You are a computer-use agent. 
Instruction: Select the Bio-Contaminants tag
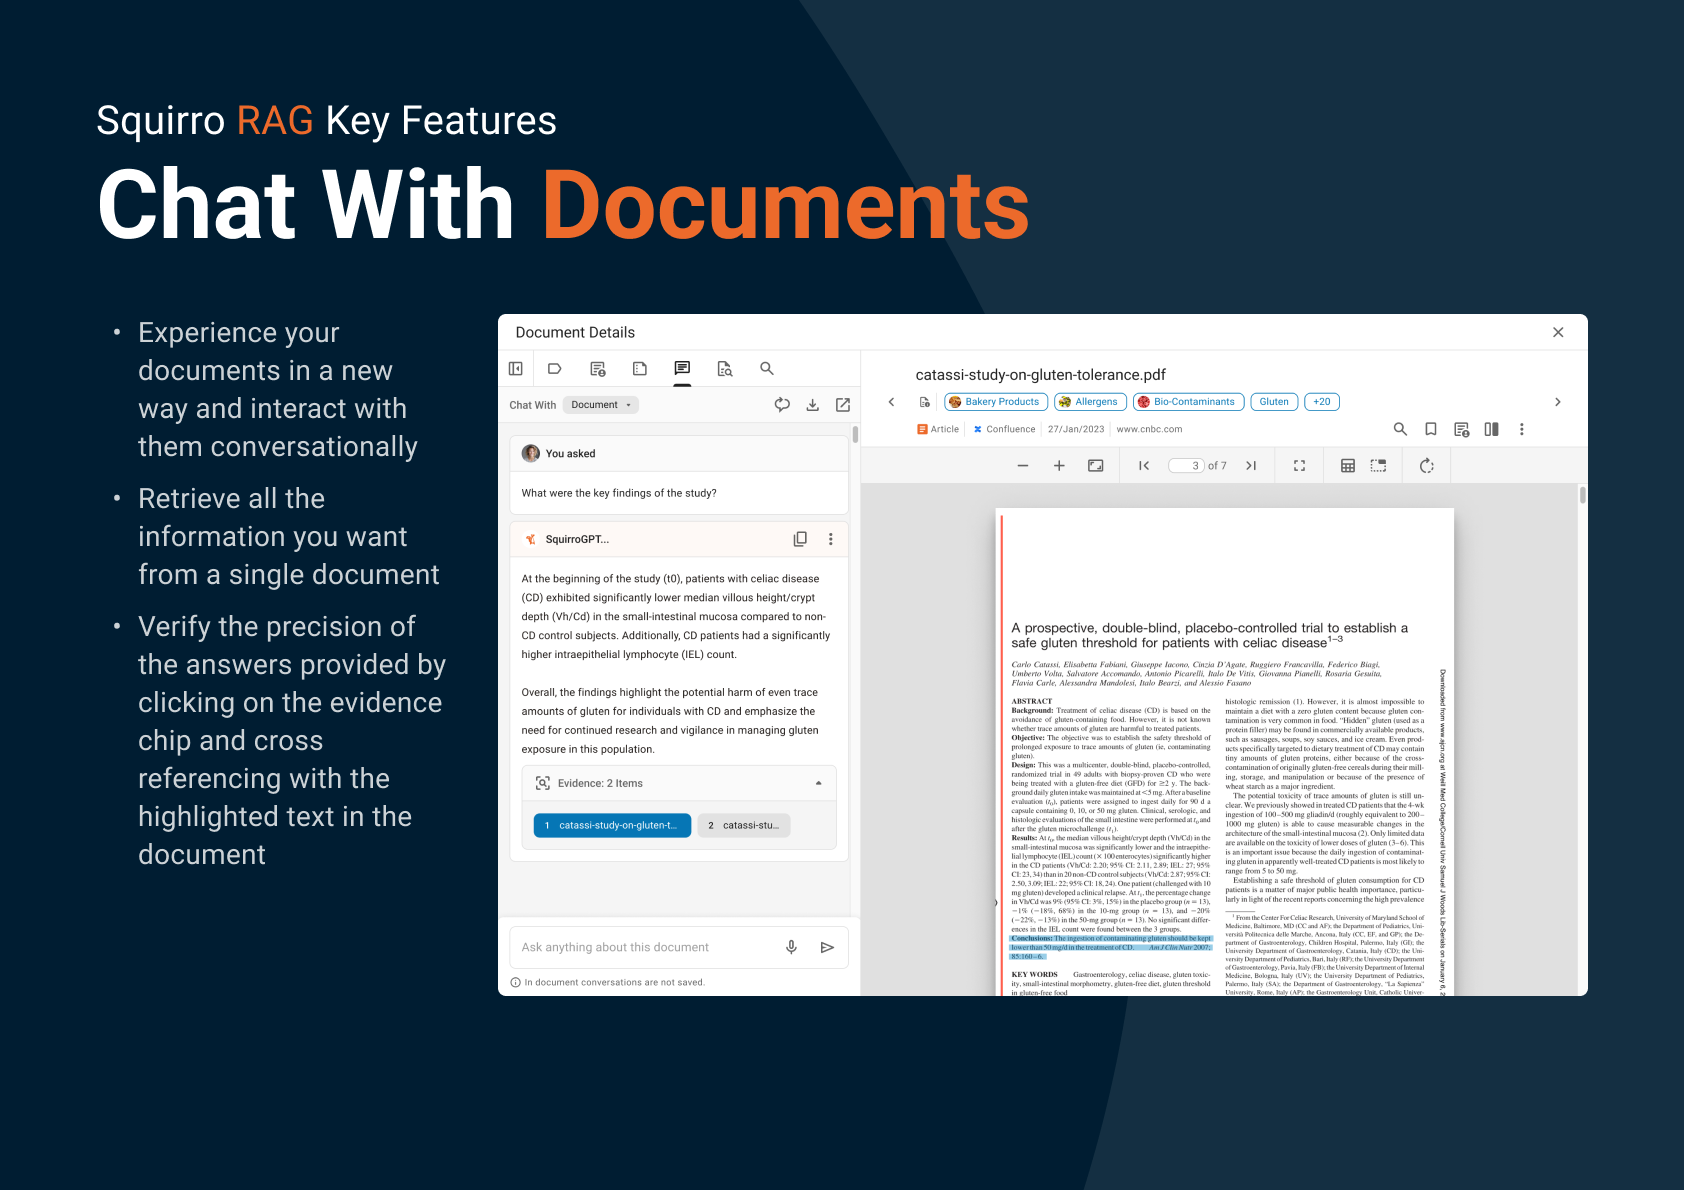click(x=1188, y=402)
